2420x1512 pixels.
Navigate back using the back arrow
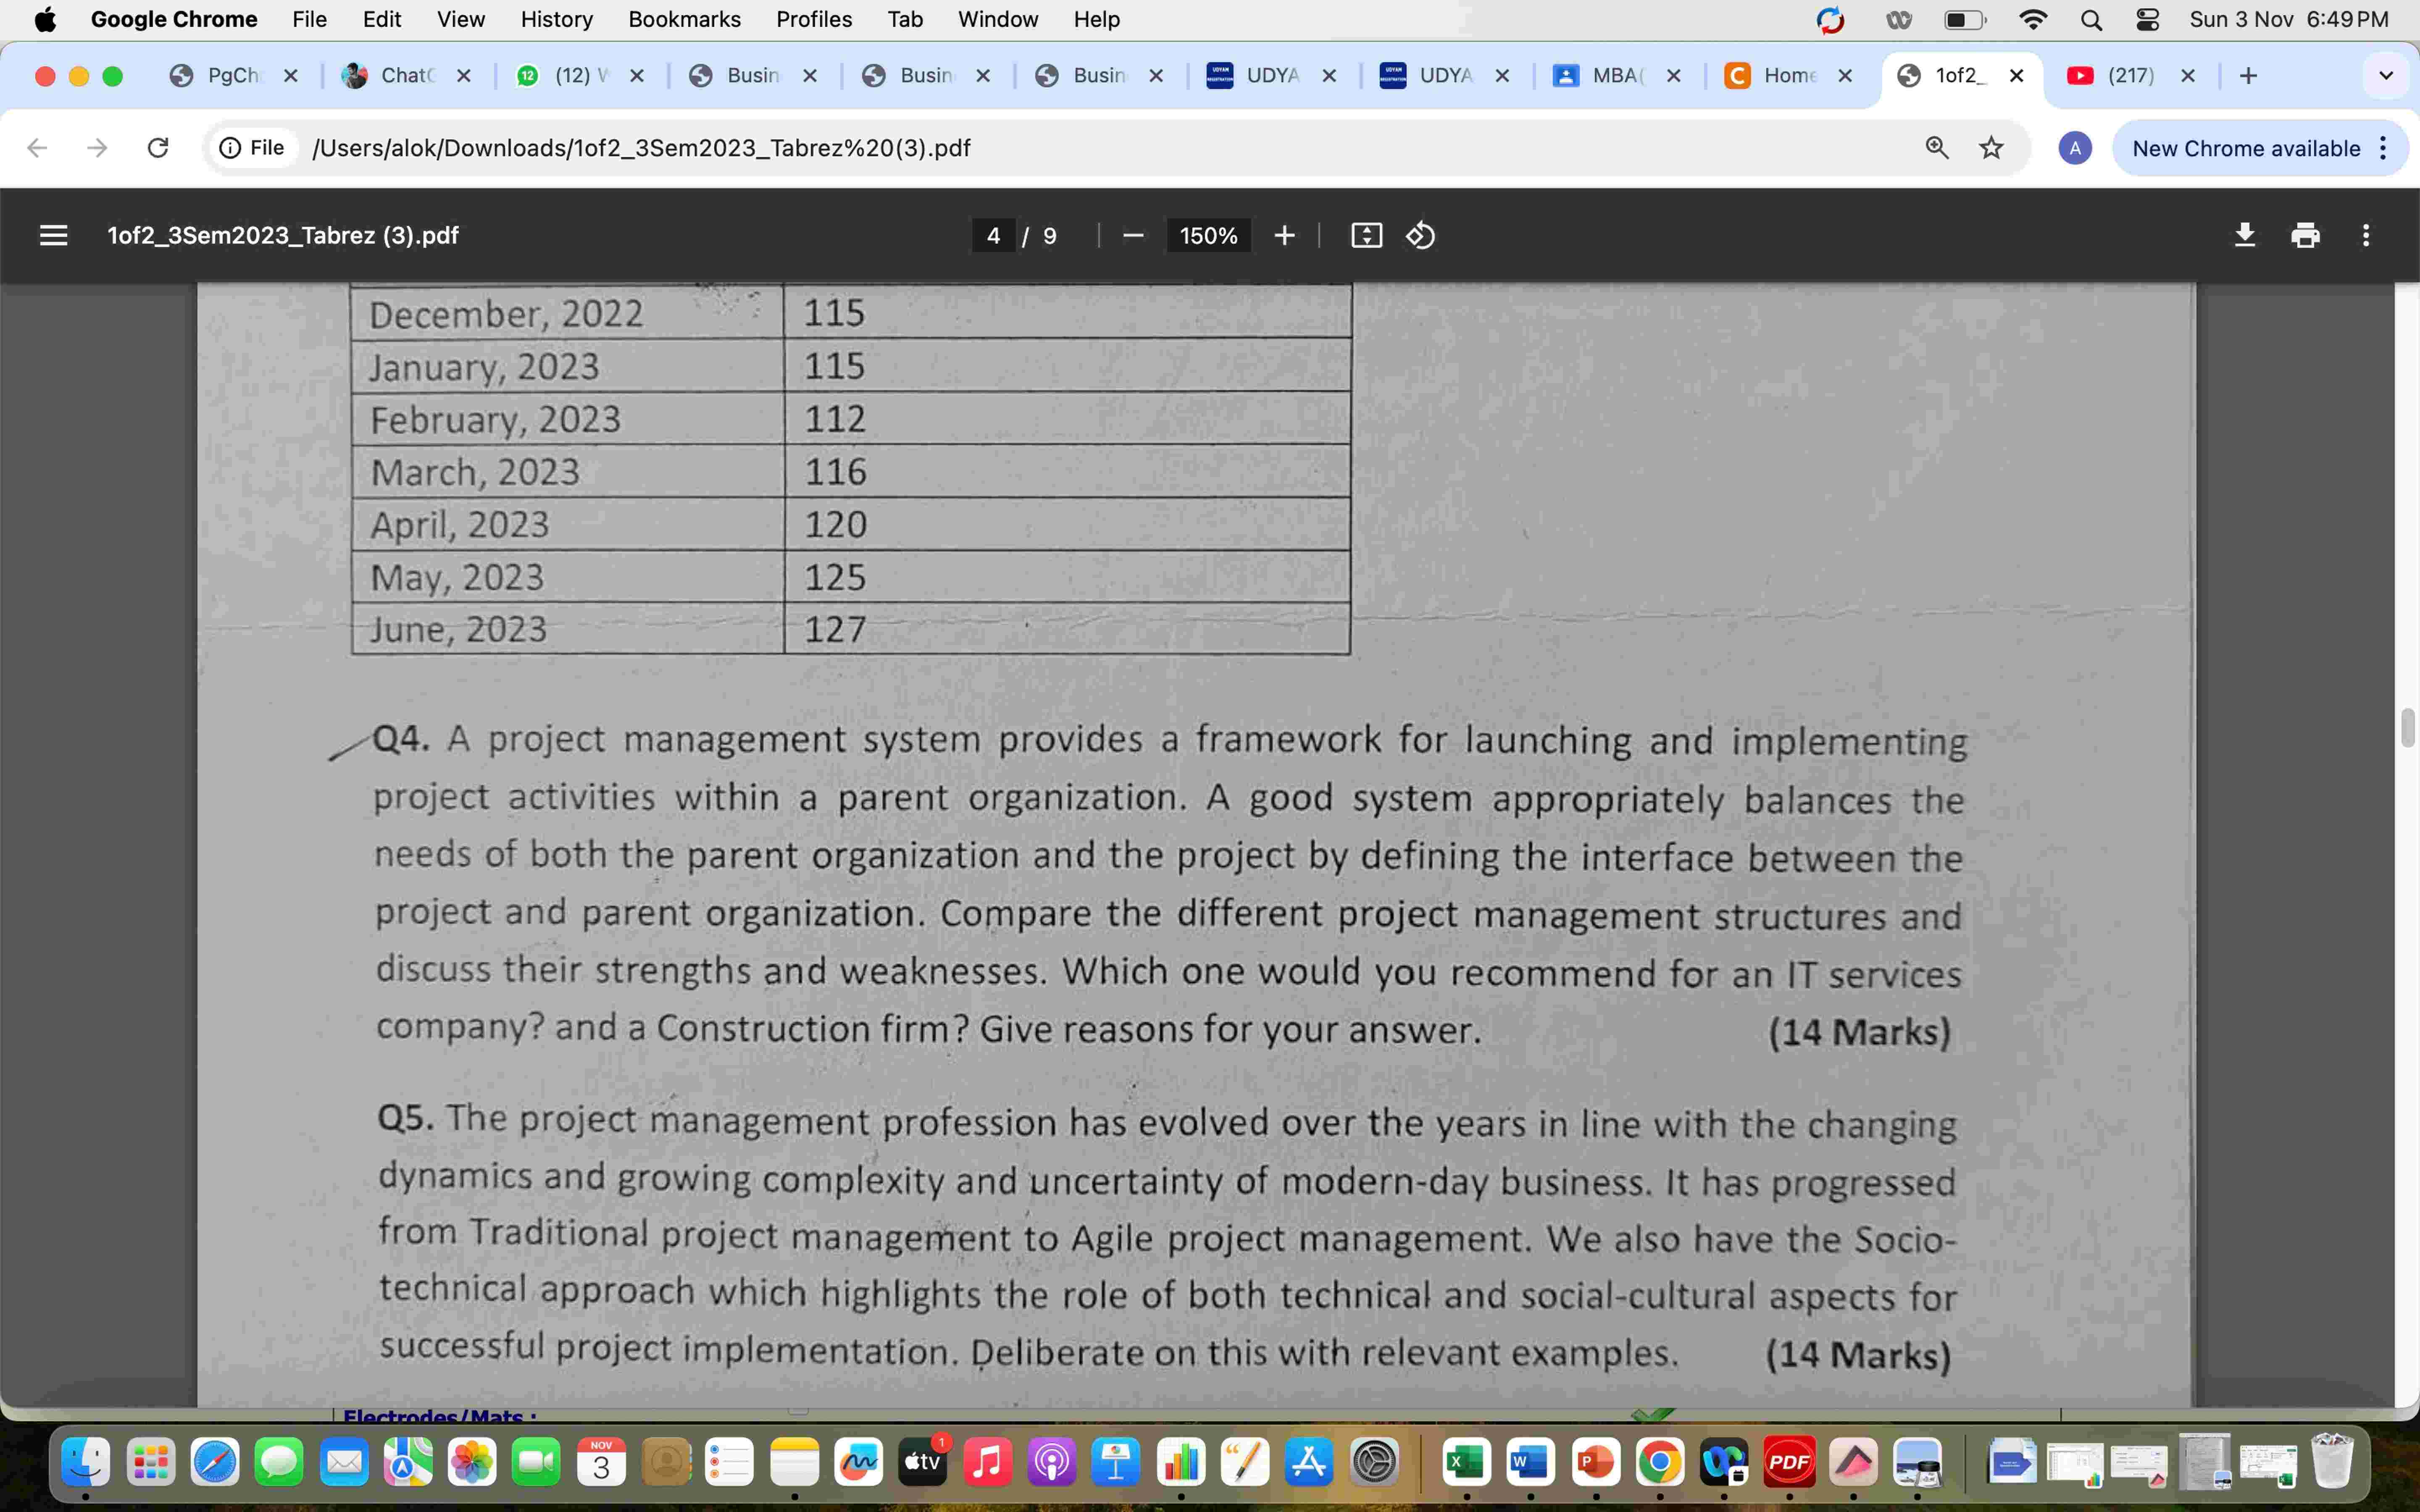[x=36, y=147]
